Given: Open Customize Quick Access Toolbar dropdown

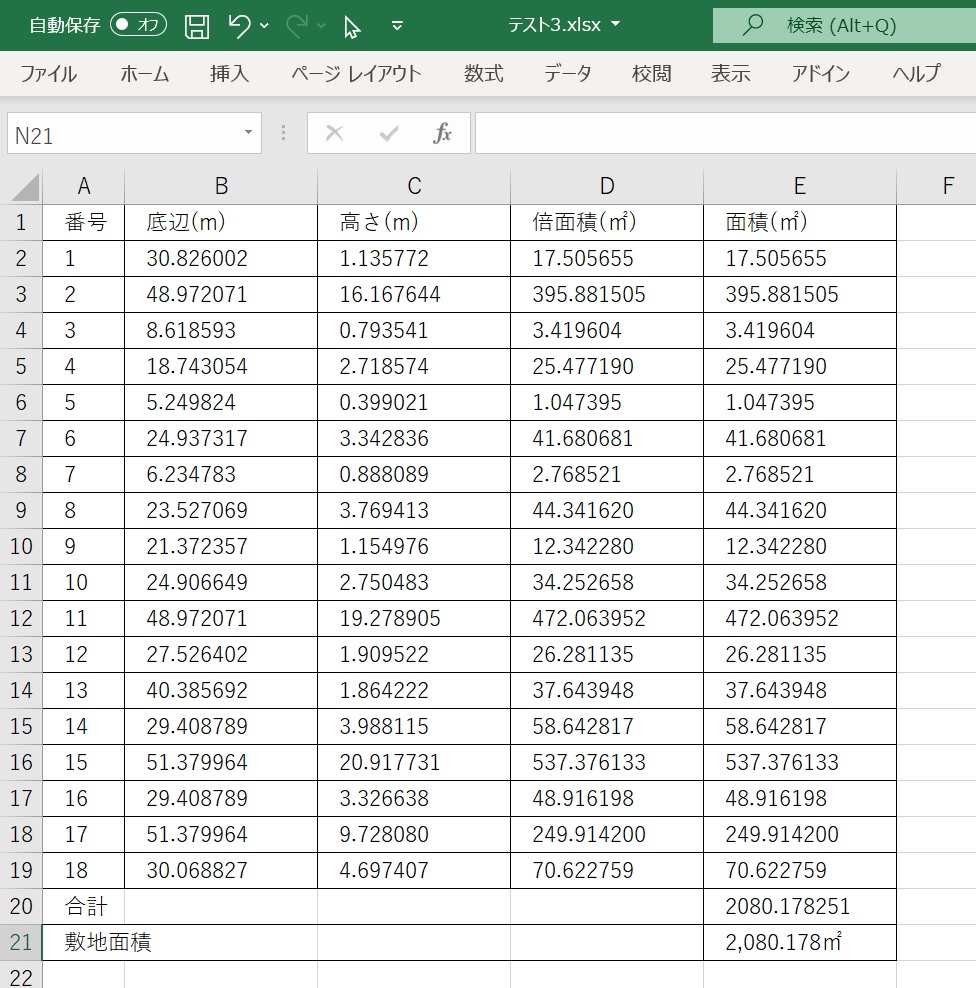Looking at the screenshot, I should coord(397,26).
